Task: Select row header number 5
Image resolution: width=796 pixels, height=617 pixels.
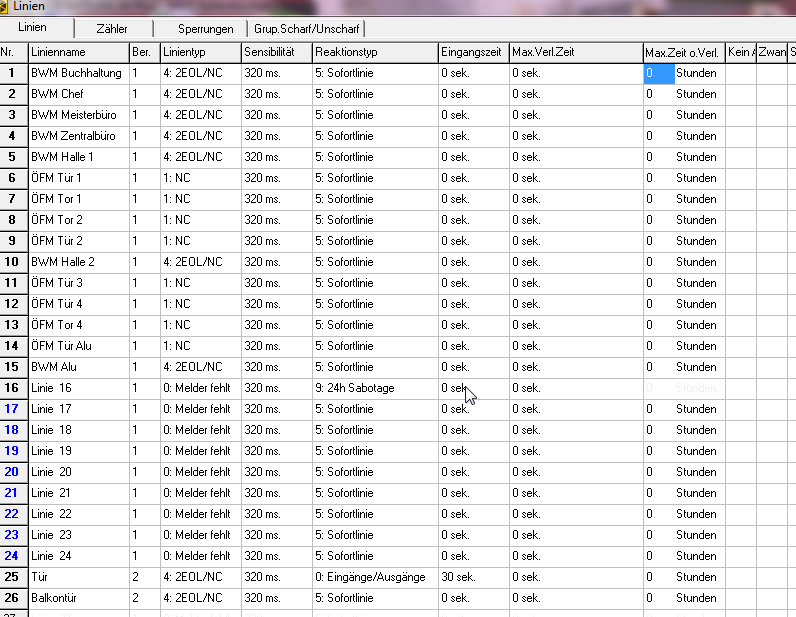Action: click(x=13, y=157)
